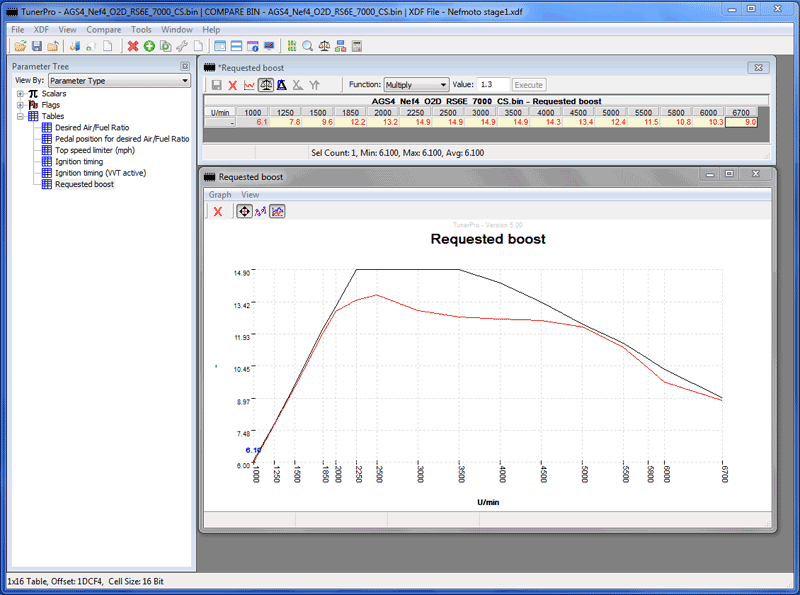The height and width of the screenshot is (595, 800).
Task: Maximize the Requested boost graph window
Action: click(x=730, y=174)
